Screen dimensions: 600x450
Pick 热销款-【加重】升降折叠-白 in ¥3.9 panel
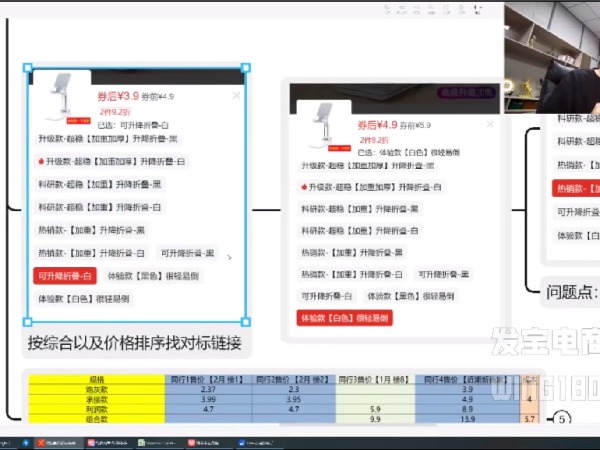91,253
